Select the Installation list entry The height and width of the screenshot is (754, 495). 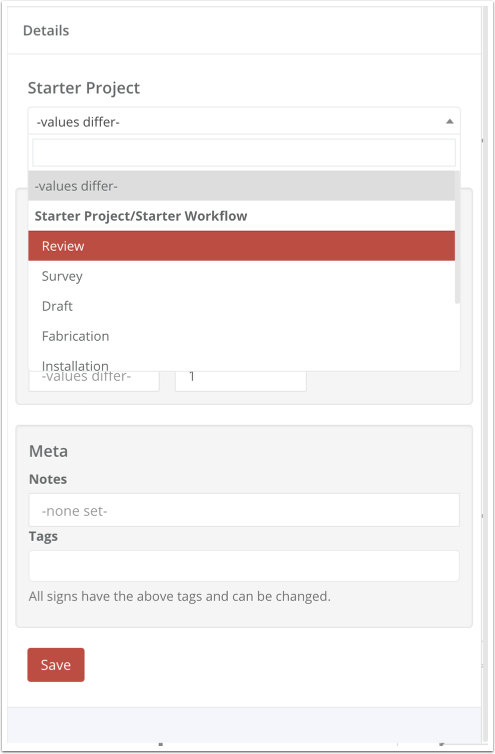click(x=241, y=364)
